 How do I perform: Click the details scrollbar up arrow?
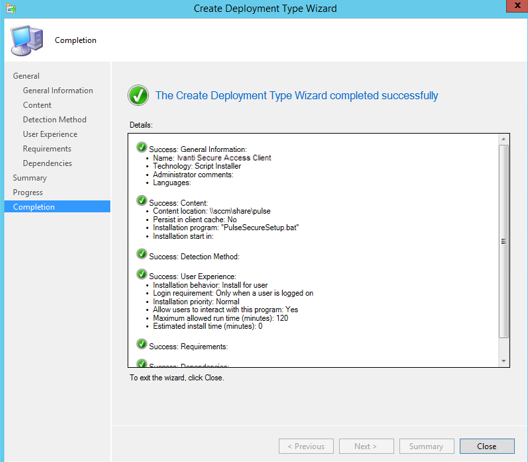click(x=504, y=139)
